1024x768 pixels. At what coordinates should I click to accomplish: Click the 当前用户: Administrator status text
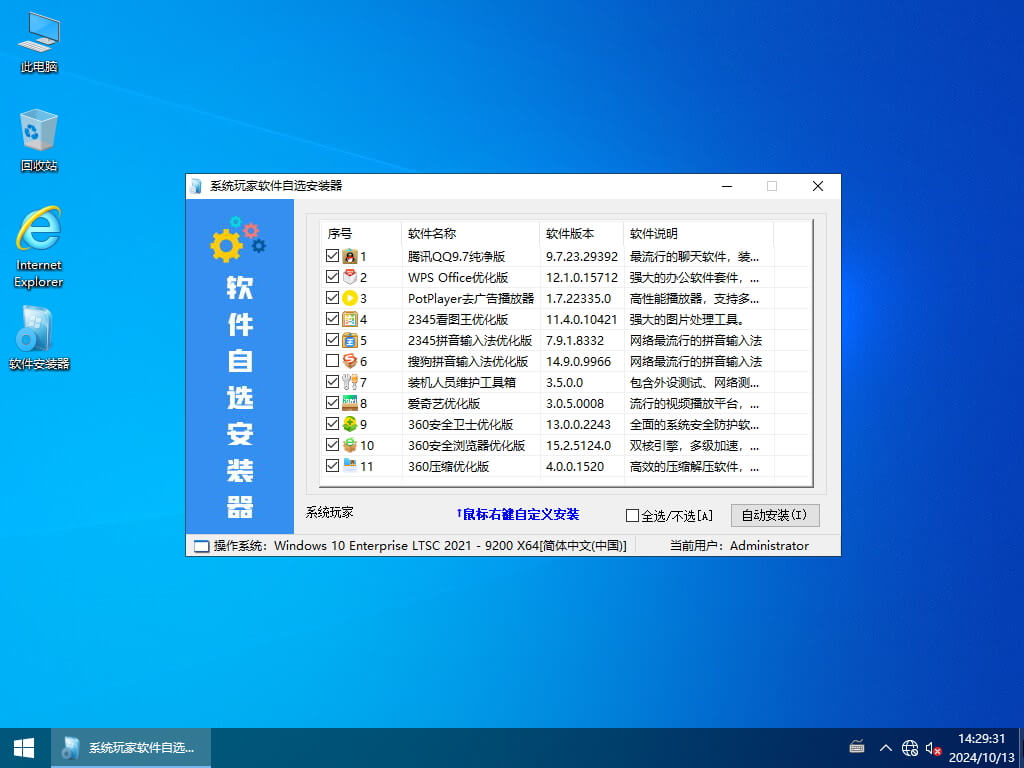[739, 545]
